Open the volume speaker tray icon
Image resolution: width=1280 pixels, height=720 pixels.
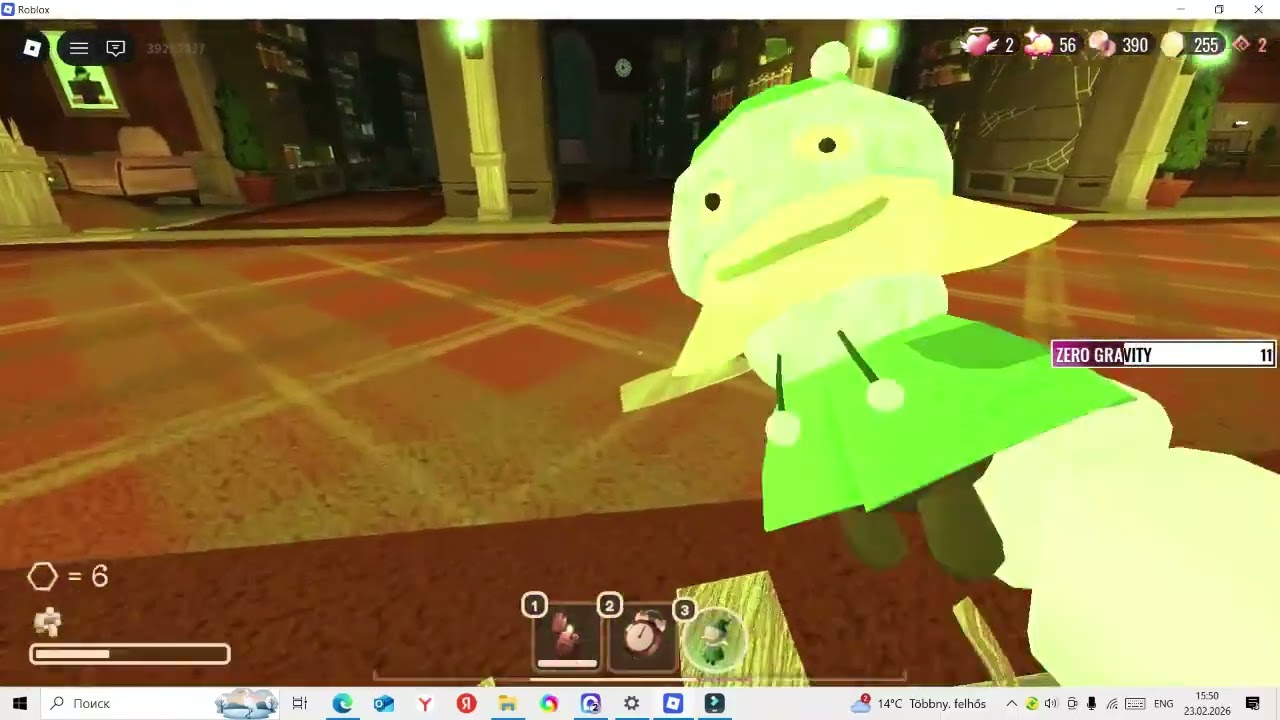pos(1051,703)
